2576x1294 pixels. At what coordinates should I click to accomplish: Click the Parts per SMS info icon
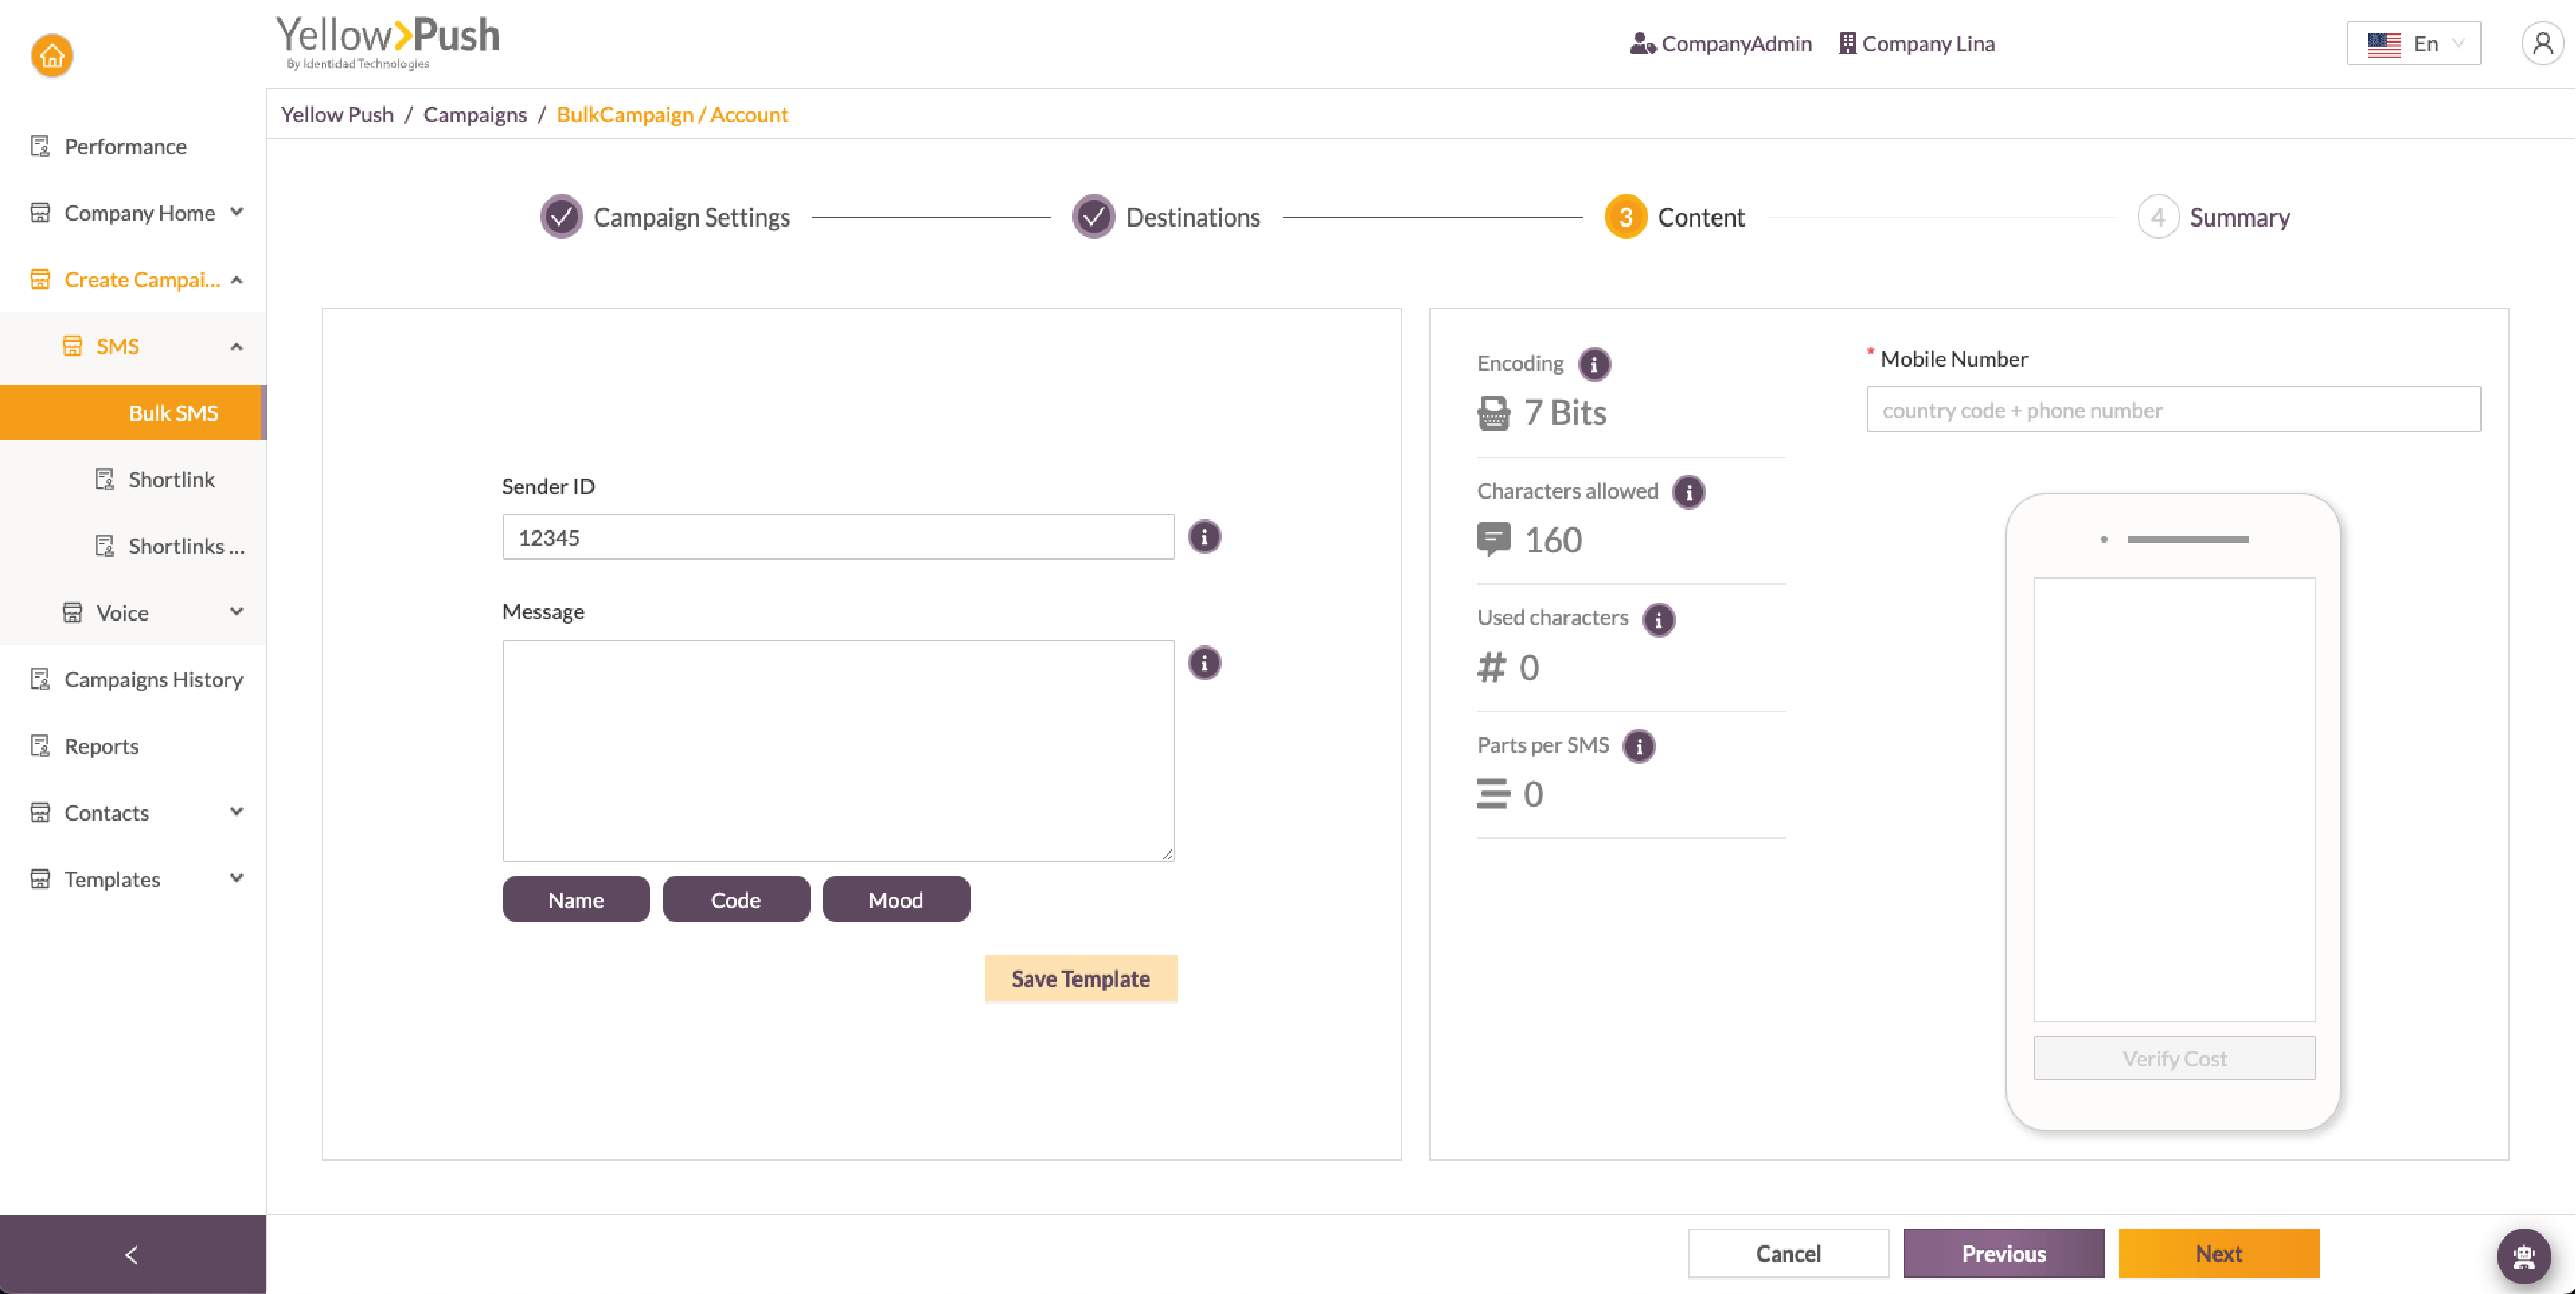coord(1638,746)
